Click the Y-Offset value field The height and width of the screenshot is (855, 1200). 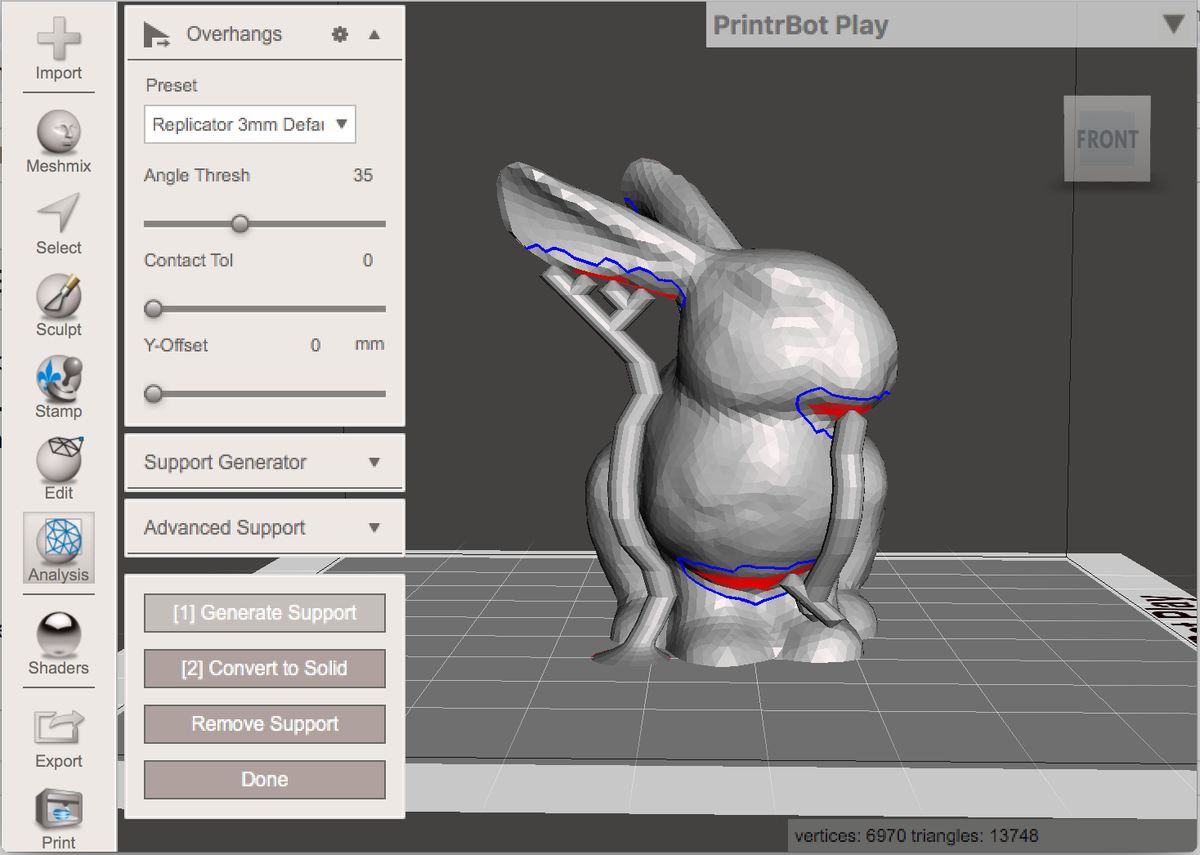coord(316,345)
